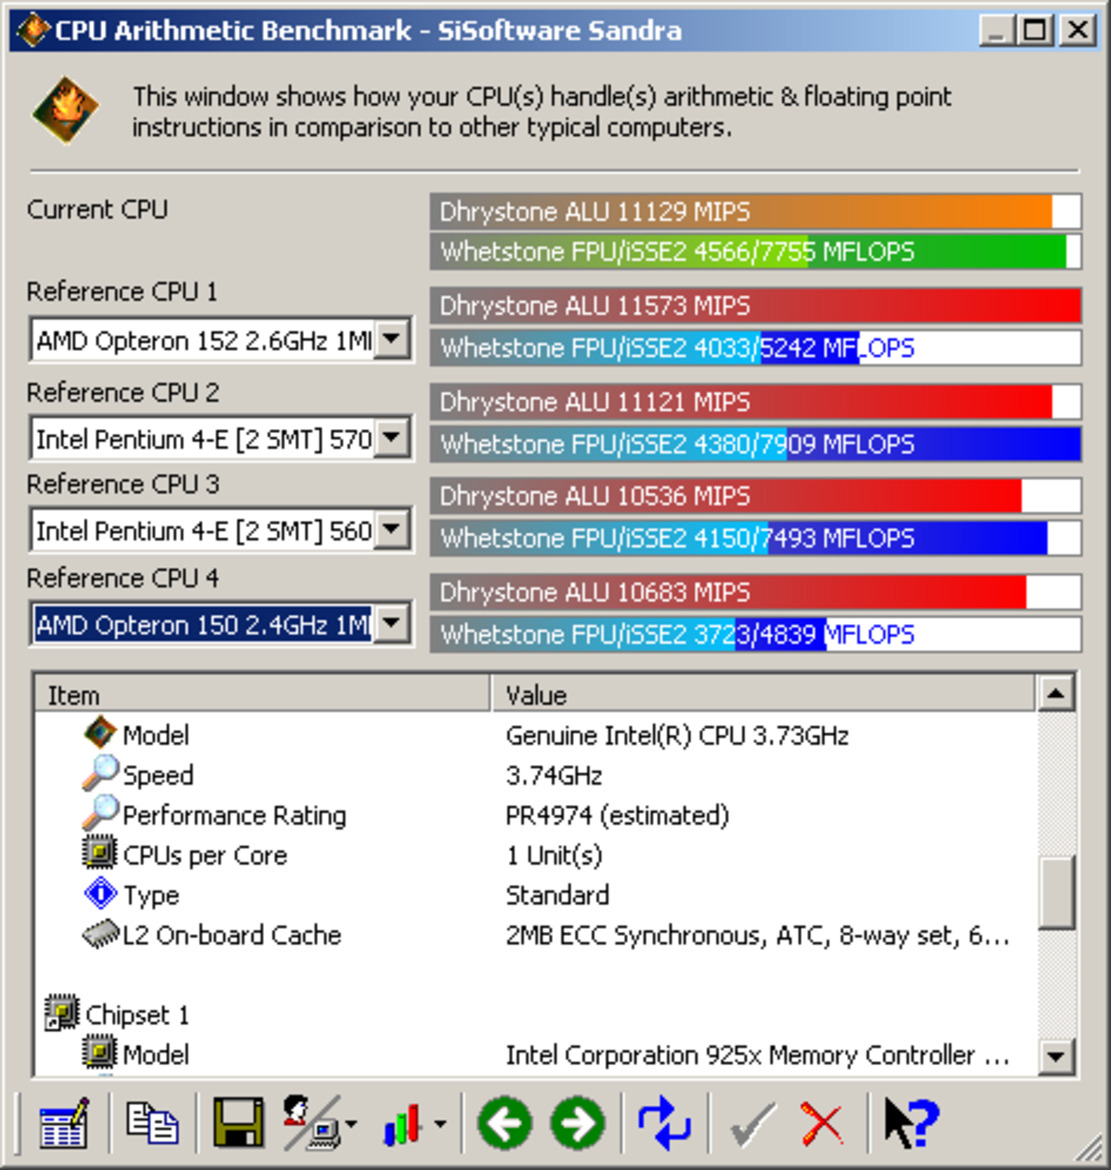Click magnifier icon next to Speed
This screenshot has height=1170, width=1111.
click(x=100, y=773)
